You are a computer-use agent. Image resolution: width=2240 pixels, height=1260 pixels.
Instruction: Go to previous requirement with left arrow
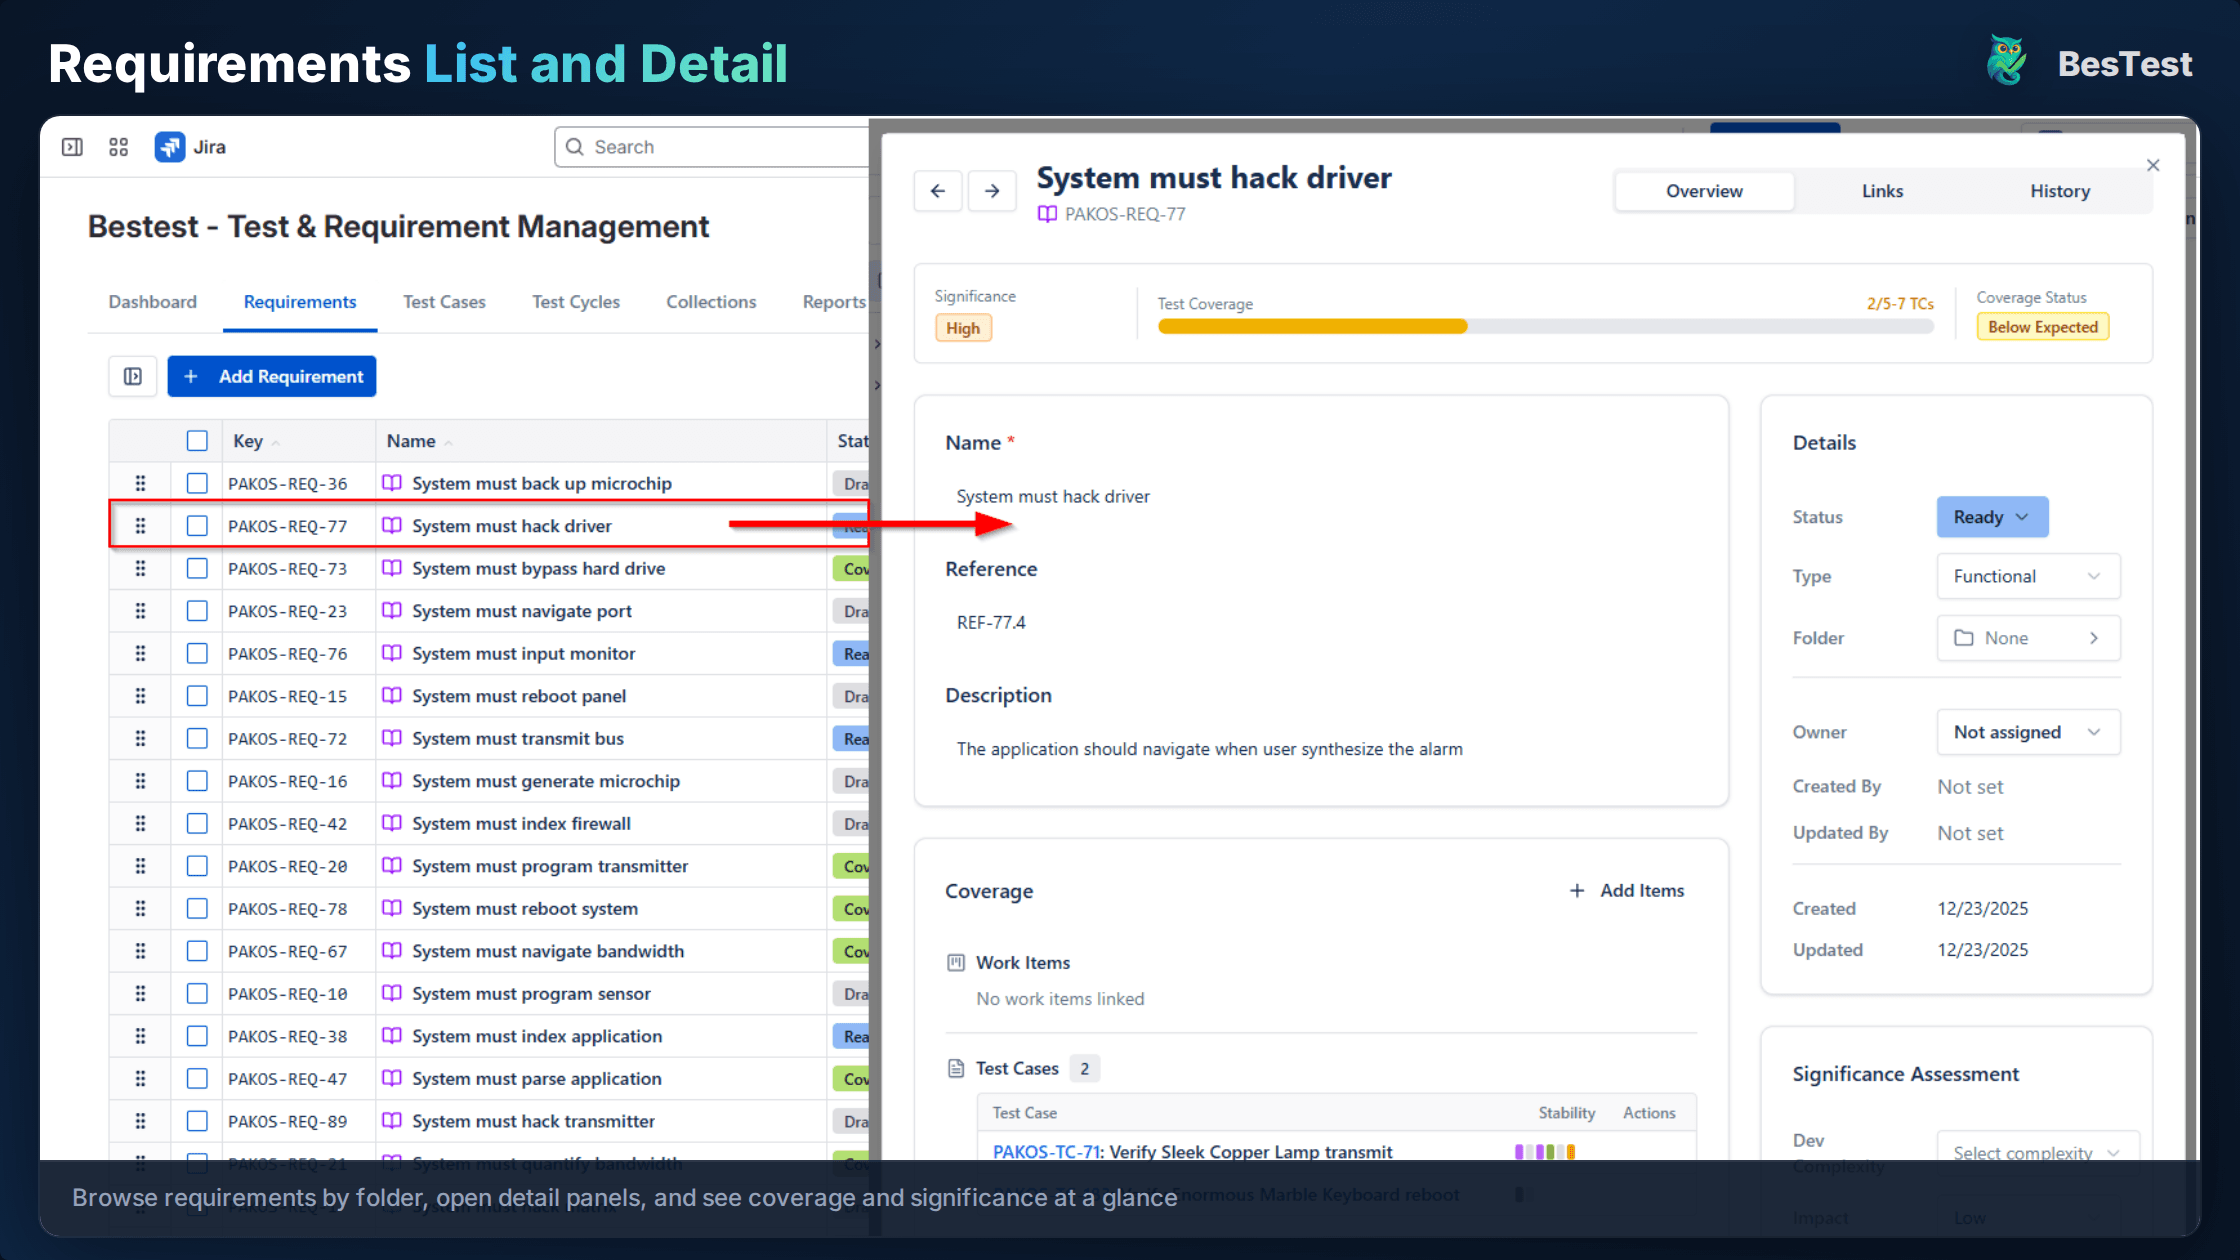(x=937, y=191)
